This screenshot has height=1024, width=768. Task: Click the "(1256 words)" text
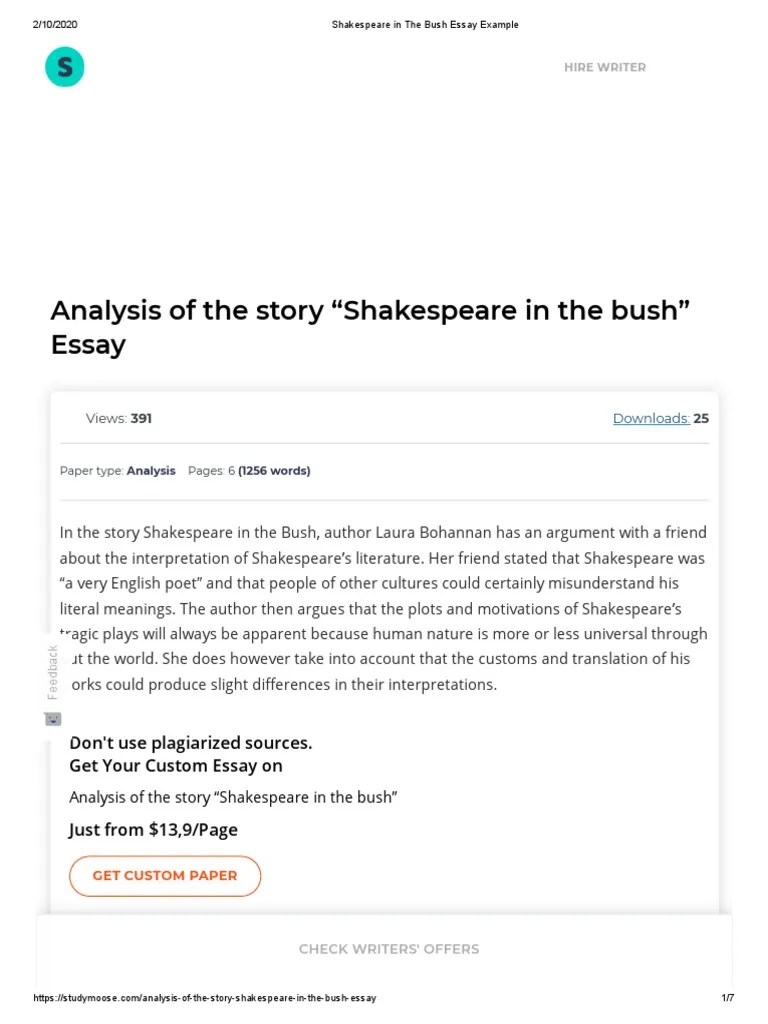coord(273,470)
